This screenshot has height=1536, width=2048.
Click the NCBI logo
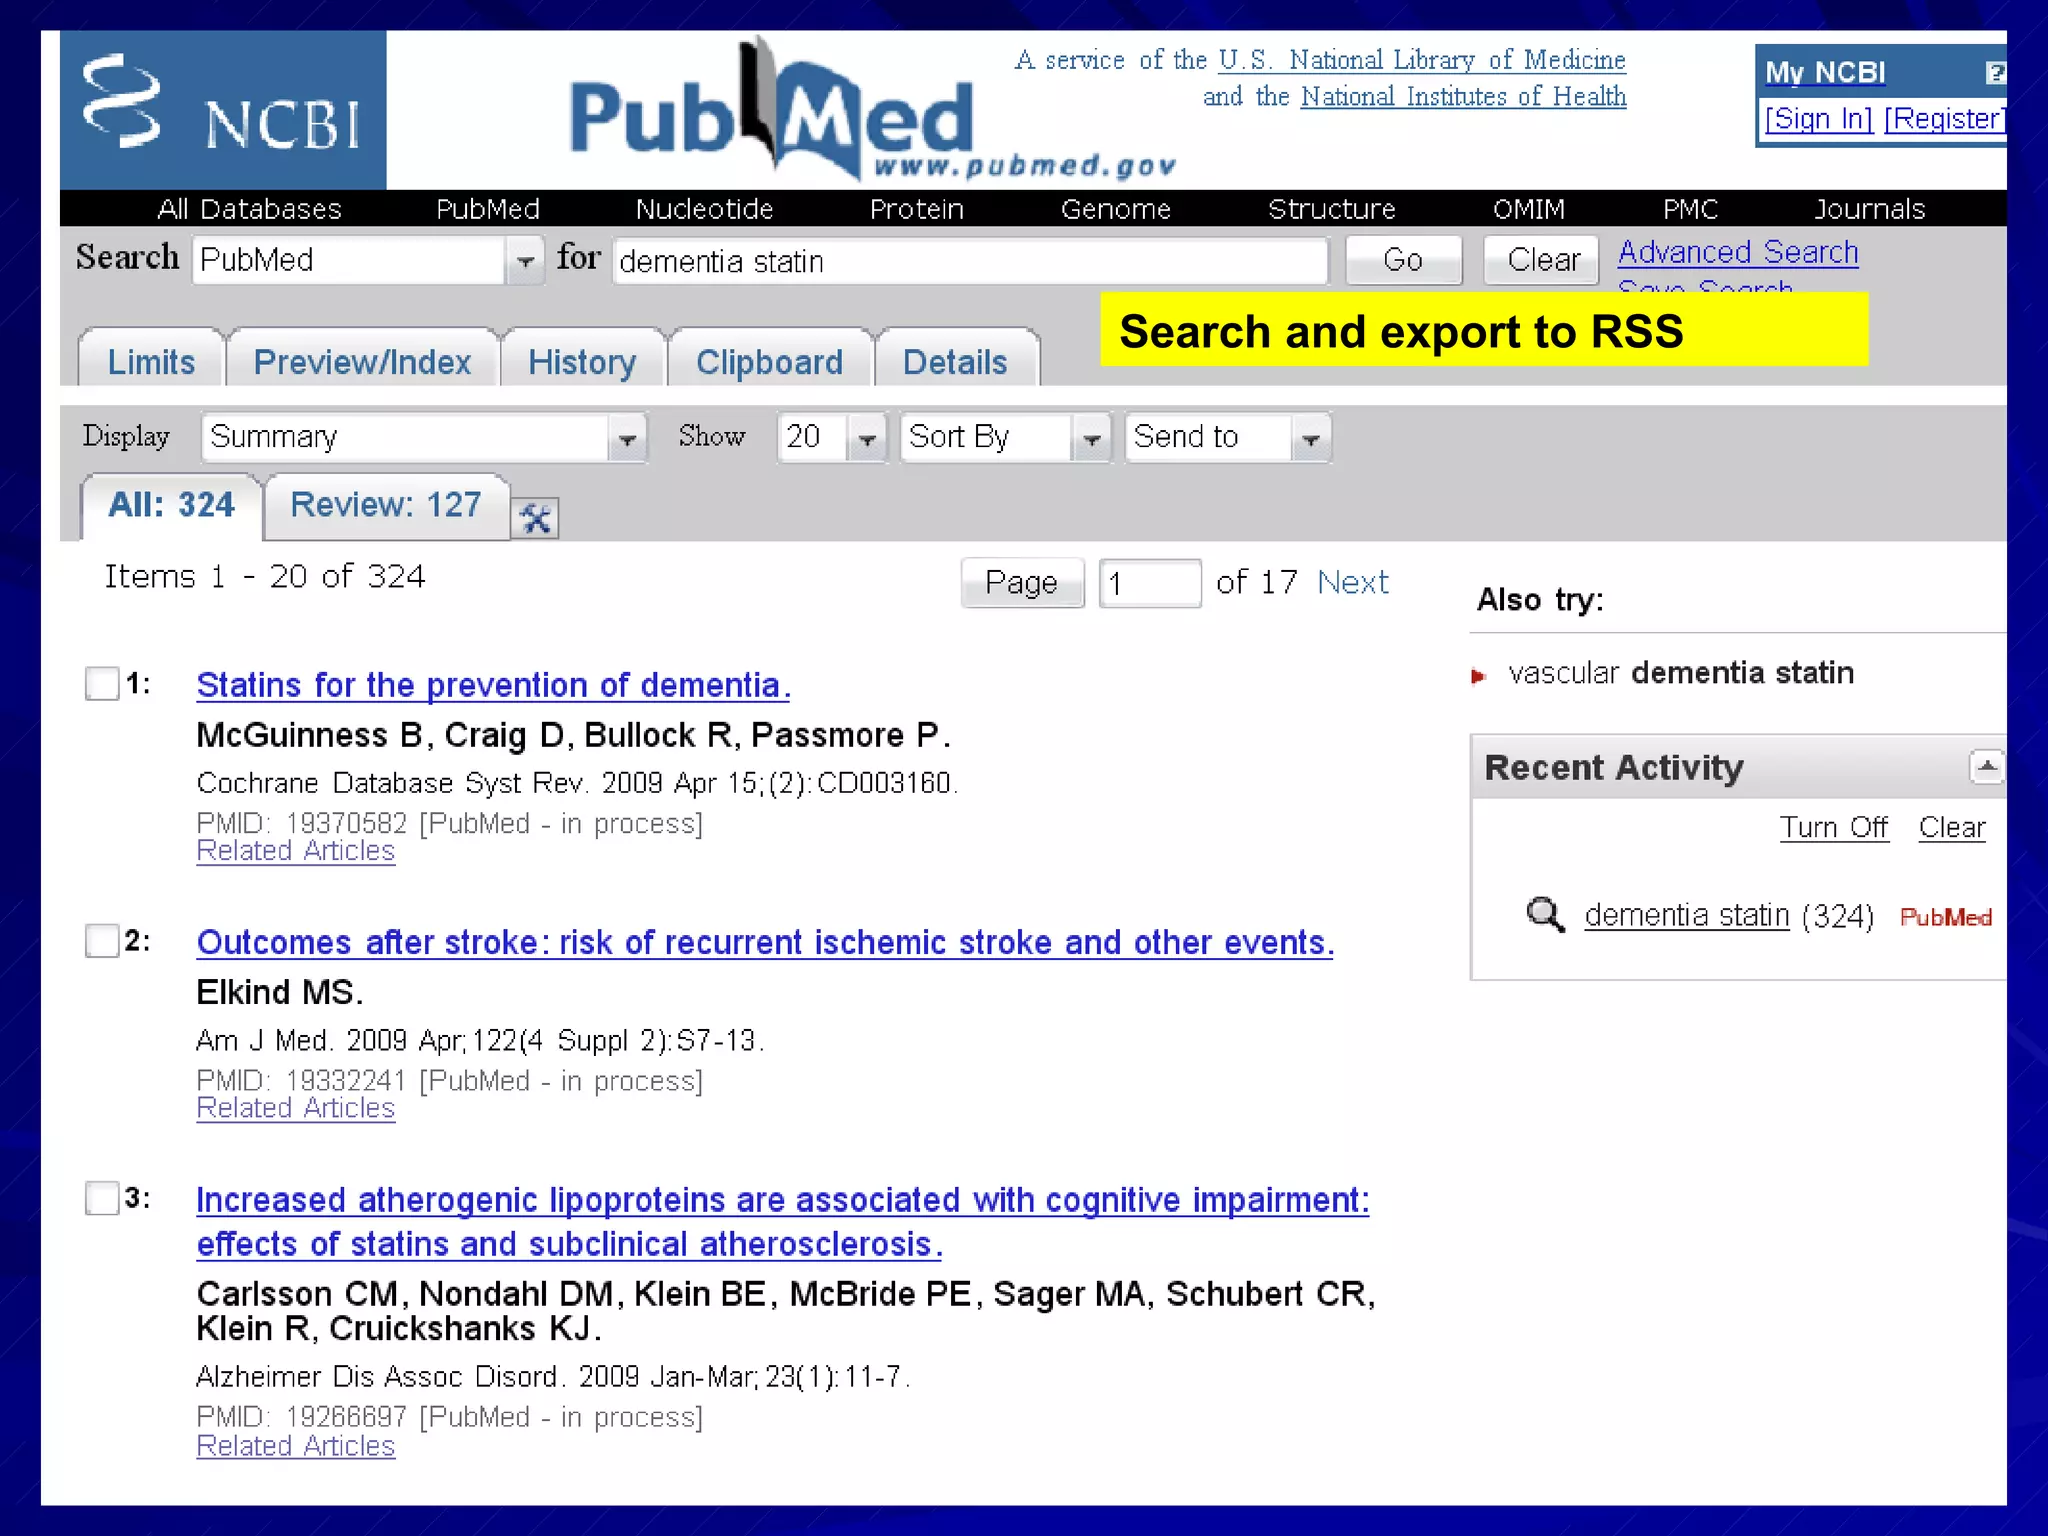[x=223, y=110]
